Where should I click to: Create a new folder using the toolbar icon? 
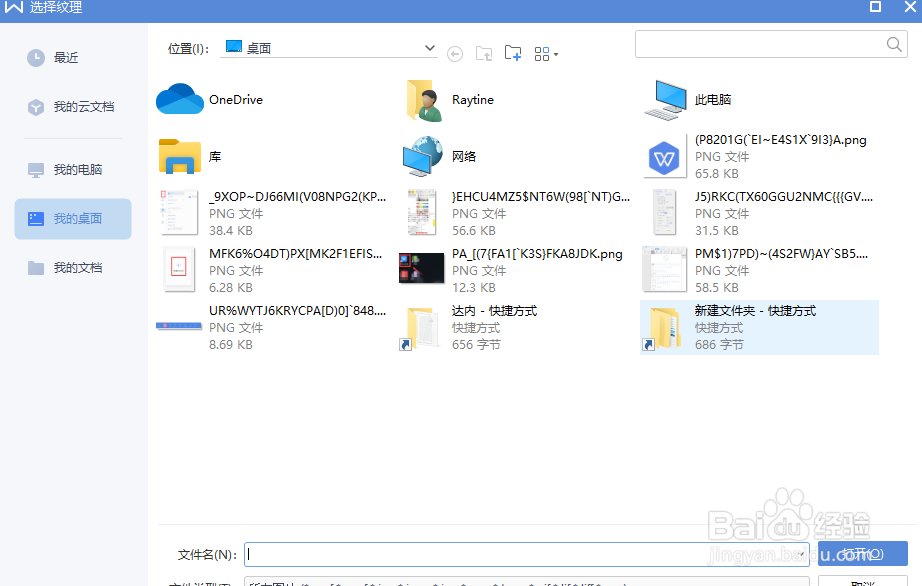(x=513, y=53)
